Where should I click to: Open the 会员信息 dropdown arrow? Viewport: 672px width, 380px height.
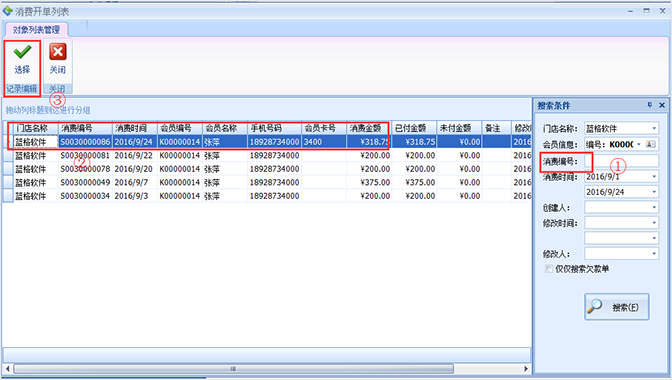[x=639, y=144]
